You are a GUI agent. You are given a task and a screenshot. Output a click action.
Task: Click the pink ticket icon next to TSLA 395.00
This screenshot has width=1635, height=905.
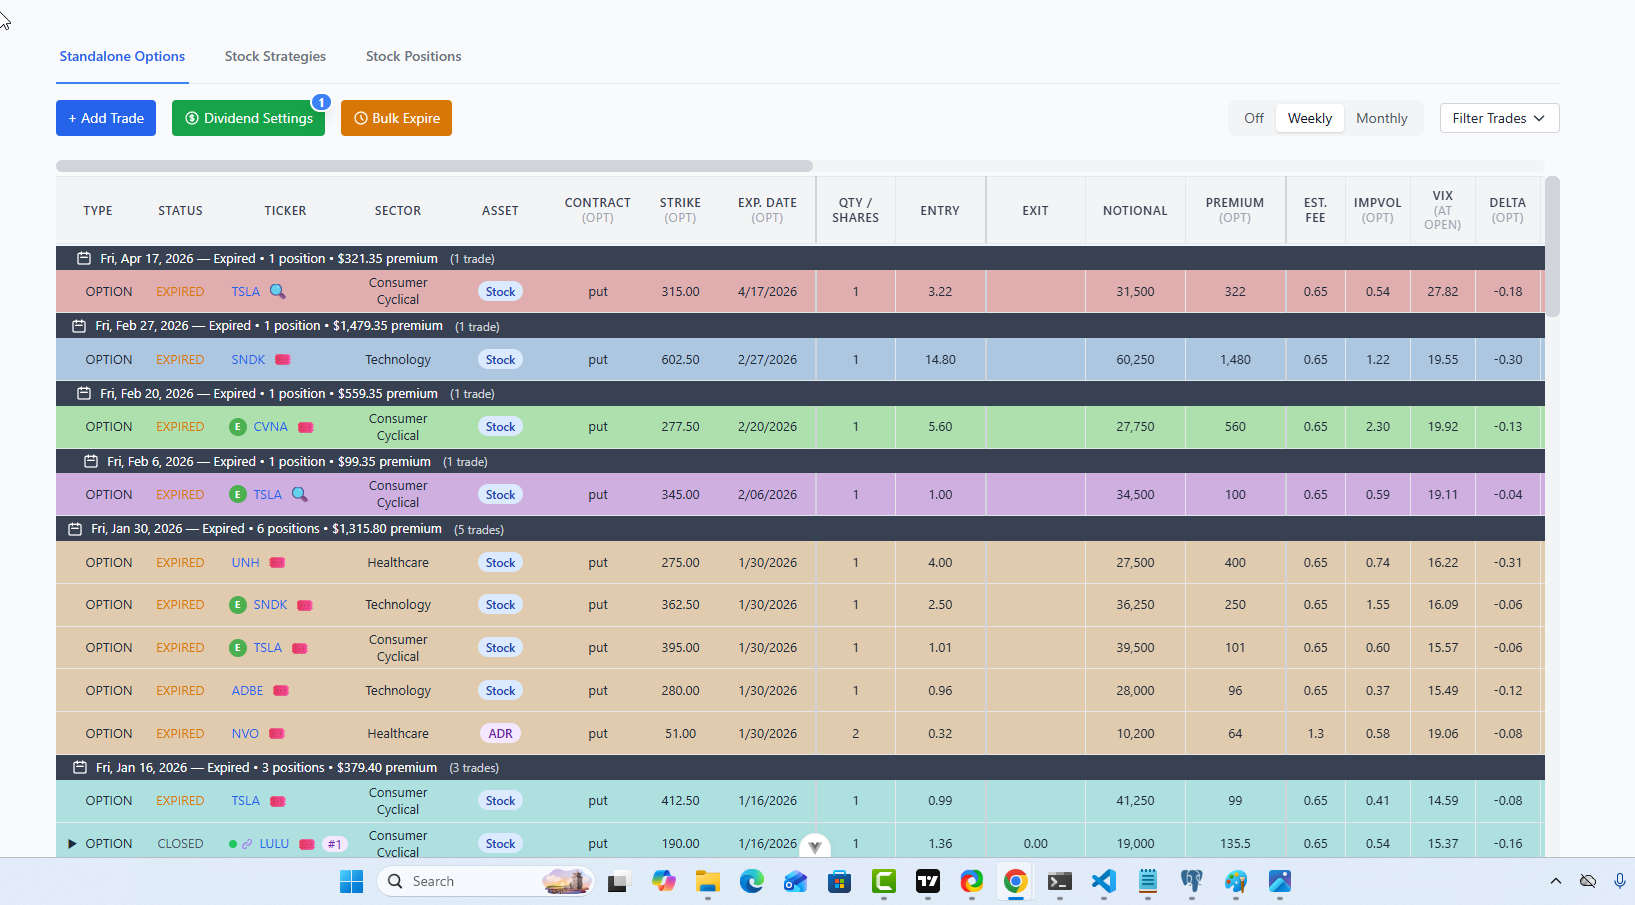(x=299, y=648)
